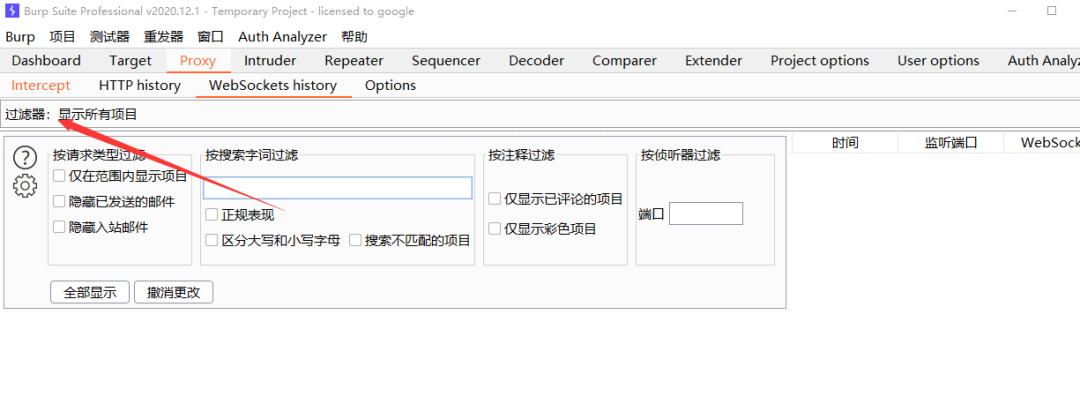Image resolution: width=1080 pixels, height=412 pixels.
Task: Switch to the Repeater tab
Action: coord(354,61)
